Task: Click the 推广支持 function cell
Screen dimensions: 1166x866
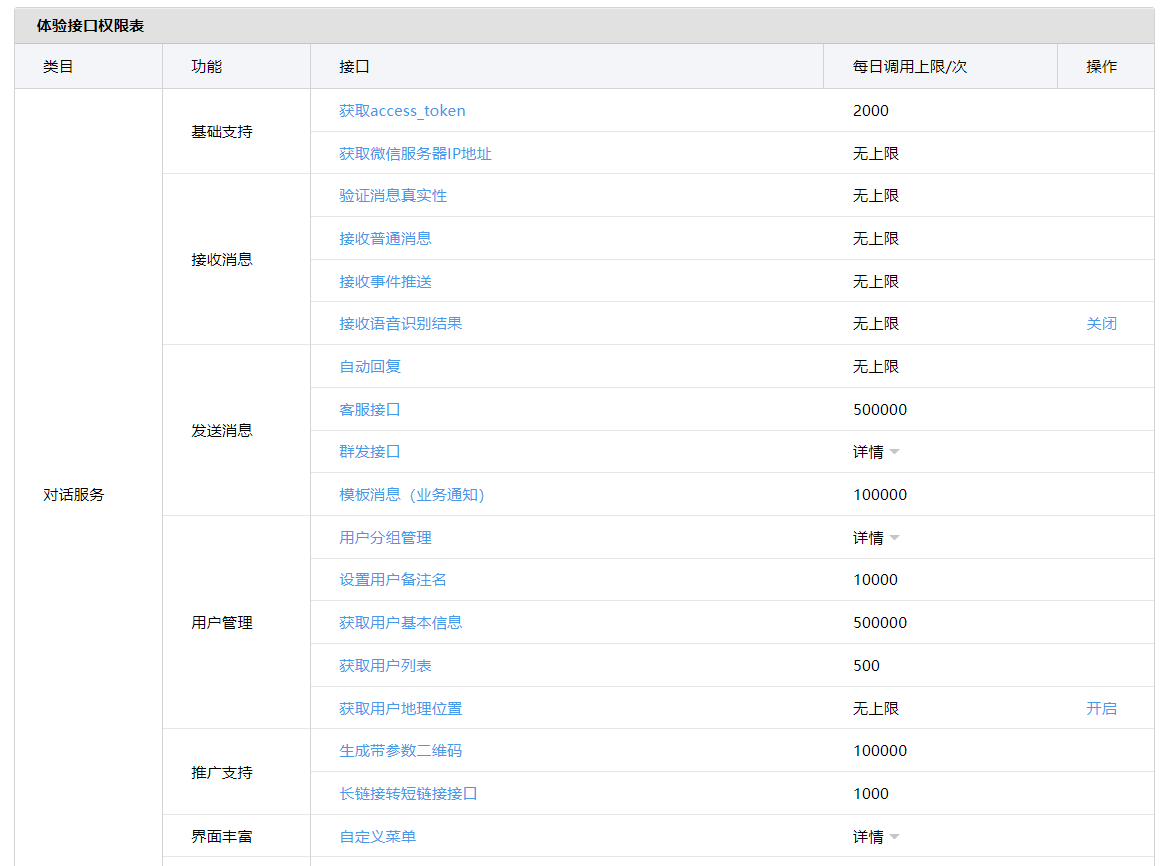Action: pos(222,772)
